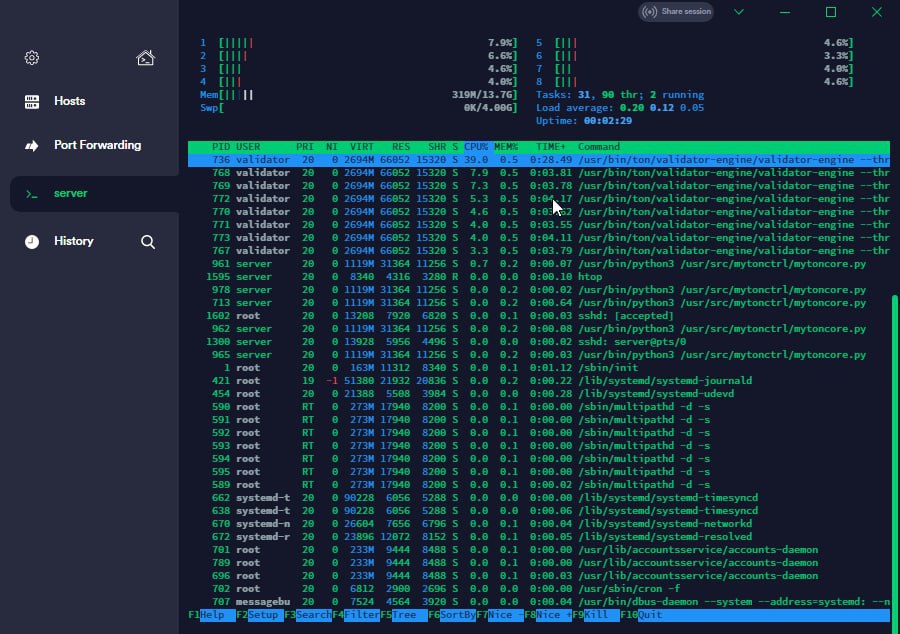Open the Hosts section

[x=69, y=101]
